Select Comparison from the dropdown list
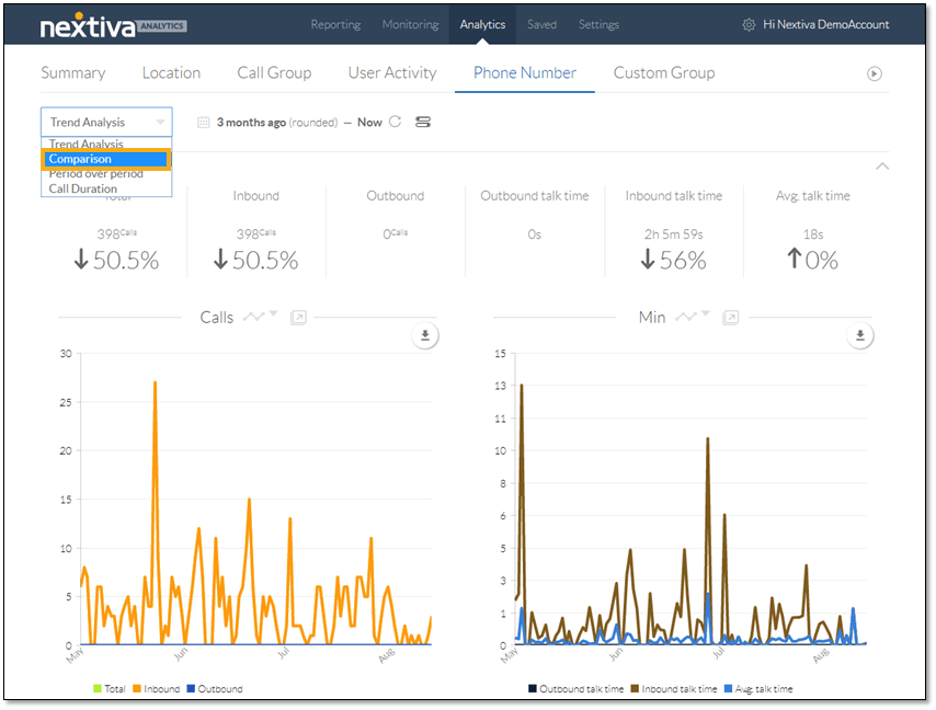The height and width of the screenshot is (710, 936). 106,159
